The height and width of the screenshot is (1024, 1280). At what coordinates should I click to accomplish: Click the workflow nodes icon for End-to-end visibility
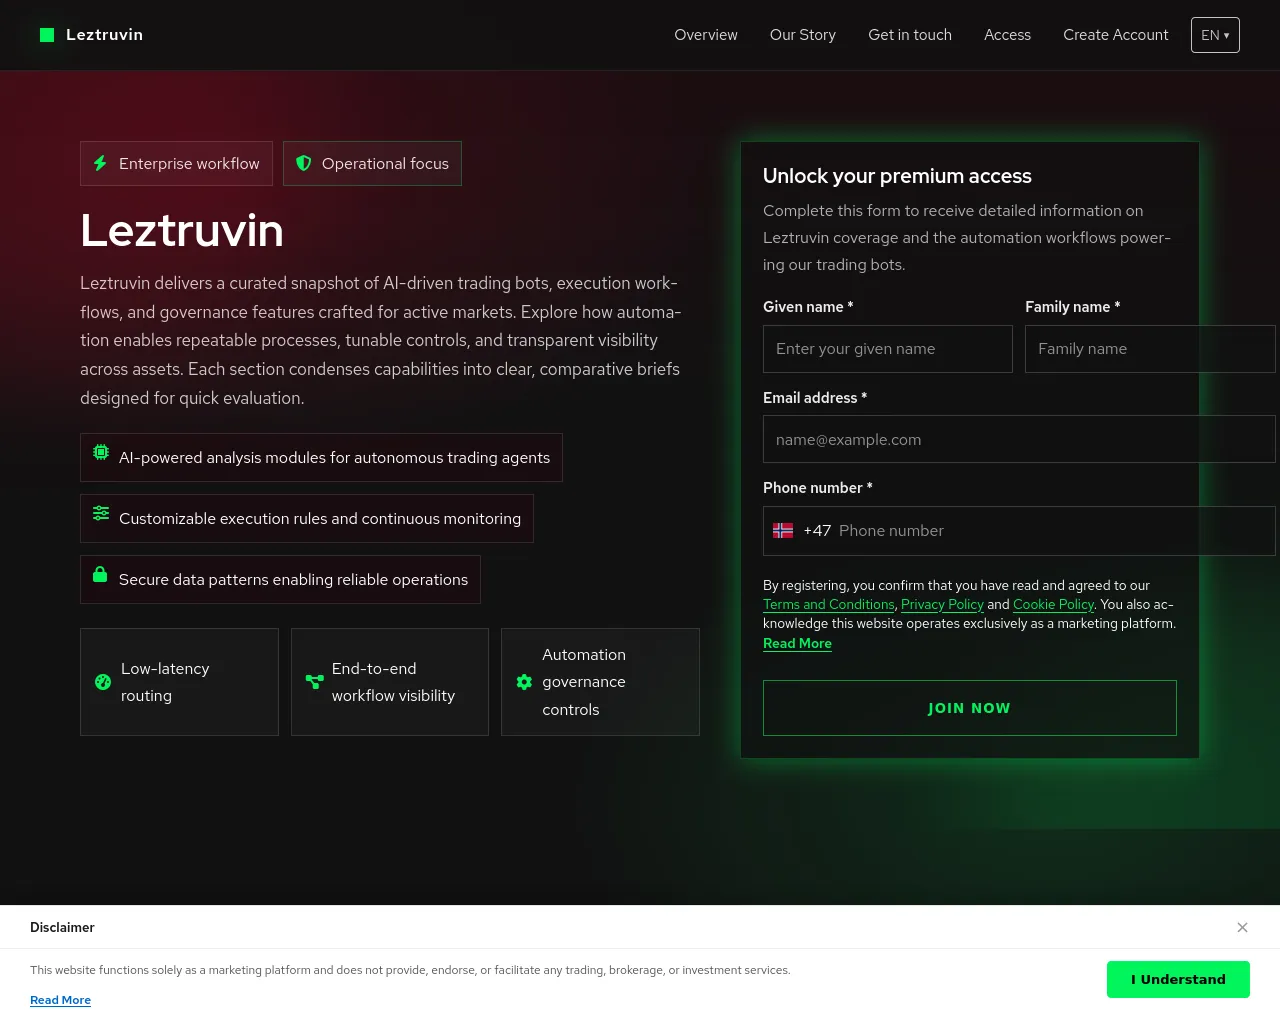[x=314, y=682]
